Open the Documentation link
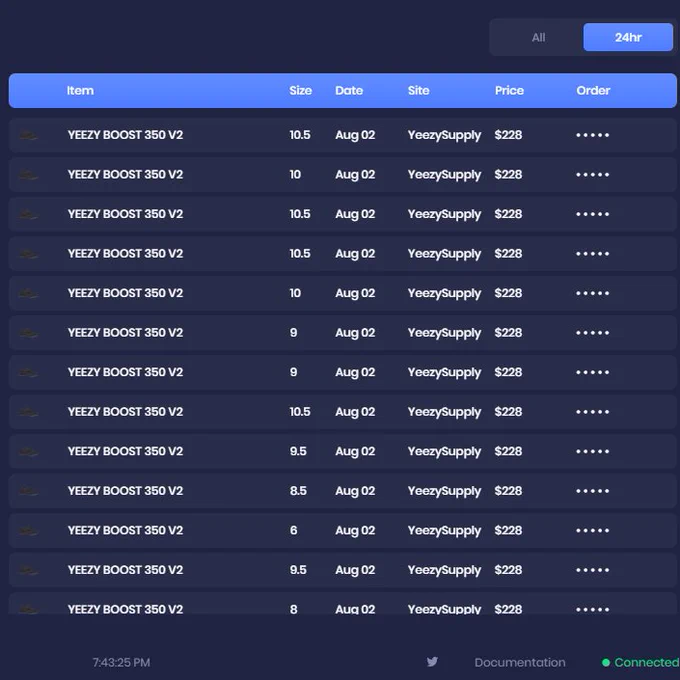Image resolution: width=680 pixels, height=680 pixels. pyautogui.click(x=520, y=663)
